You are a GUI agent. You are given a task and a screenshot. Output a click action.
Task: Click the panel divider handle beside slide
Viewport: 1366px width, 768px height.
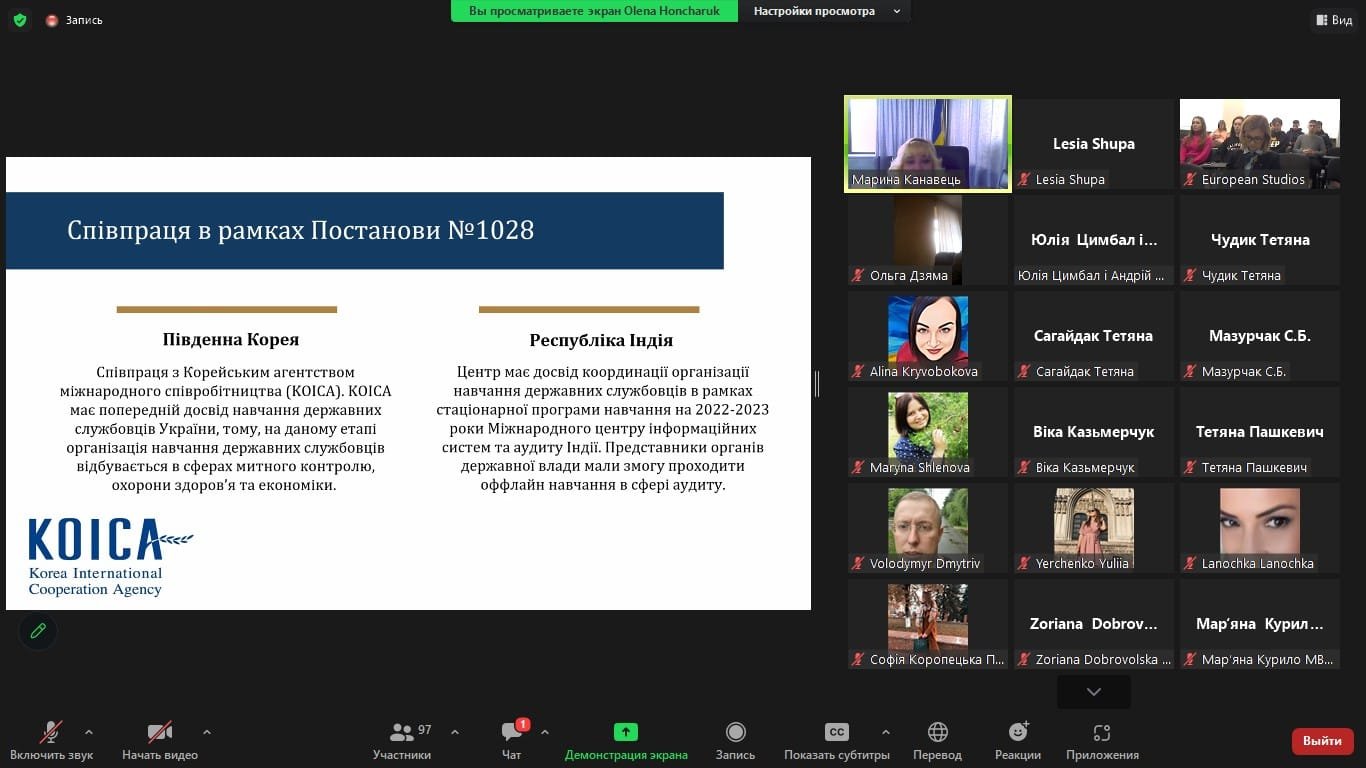(817, 383)
